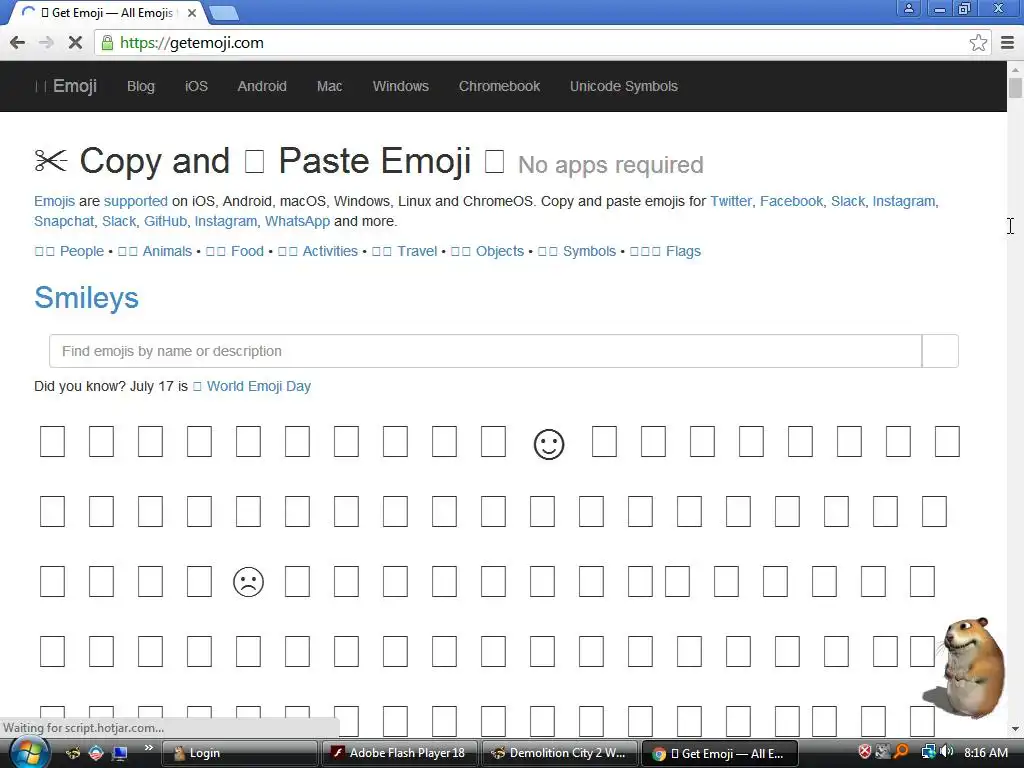The image size is (1024, 768).
Task: Jump to the Animals category
Action: [155, 251]
